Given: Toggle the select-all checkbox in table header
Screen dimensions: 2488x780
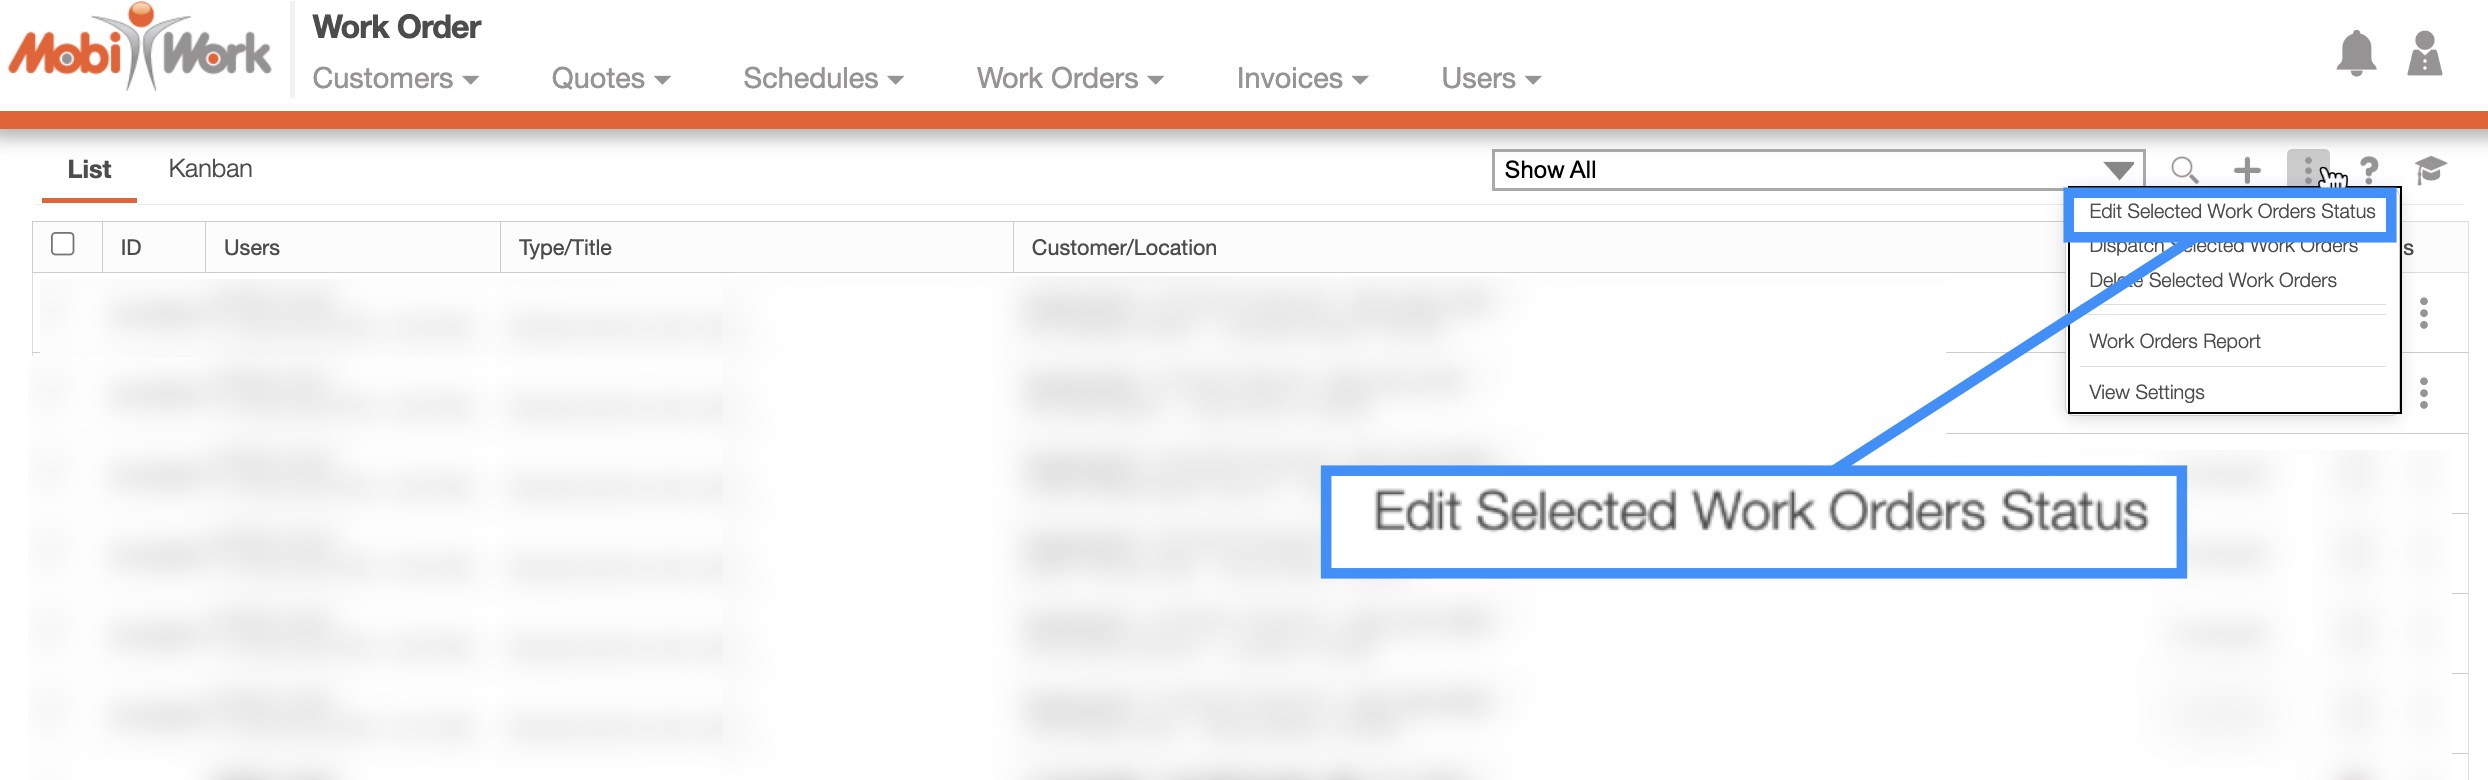Looking at the screenshot, I should pyautogui.click(x=63, y=244).
